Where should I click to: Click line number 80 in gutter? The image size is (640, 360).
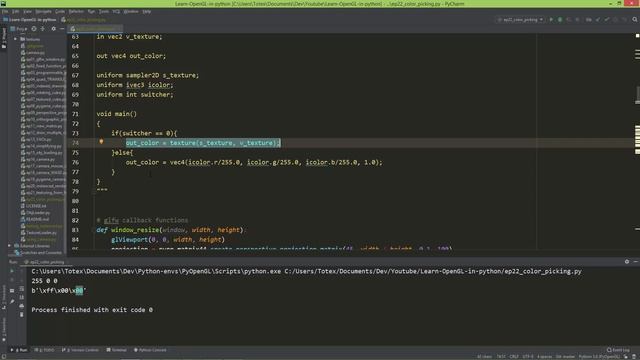click(x=75, y=201)
